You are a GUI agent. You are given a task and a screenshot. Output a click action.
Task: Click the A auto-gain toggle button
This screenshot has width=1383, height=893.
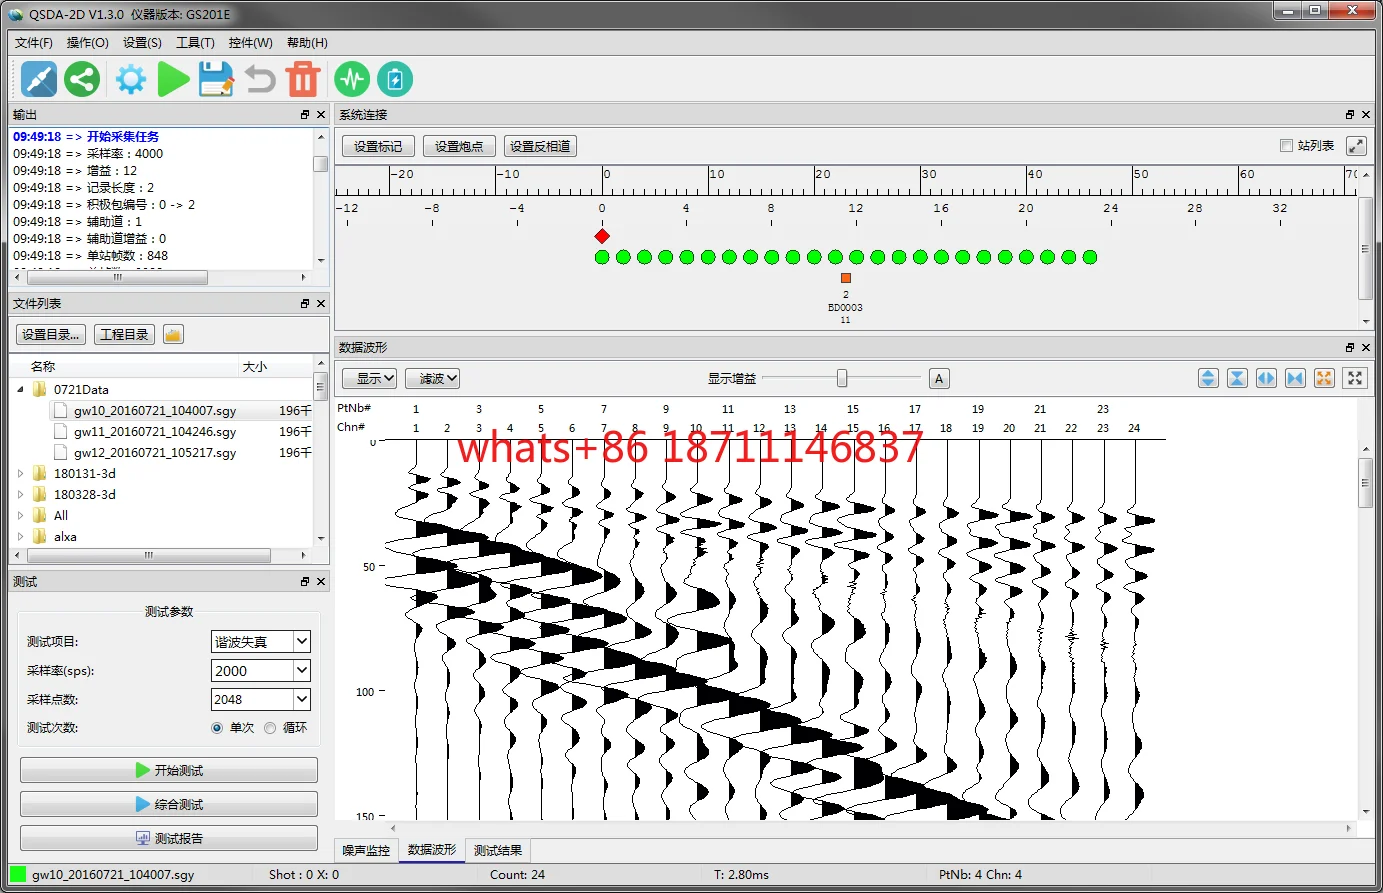click(x=938, y=378)
